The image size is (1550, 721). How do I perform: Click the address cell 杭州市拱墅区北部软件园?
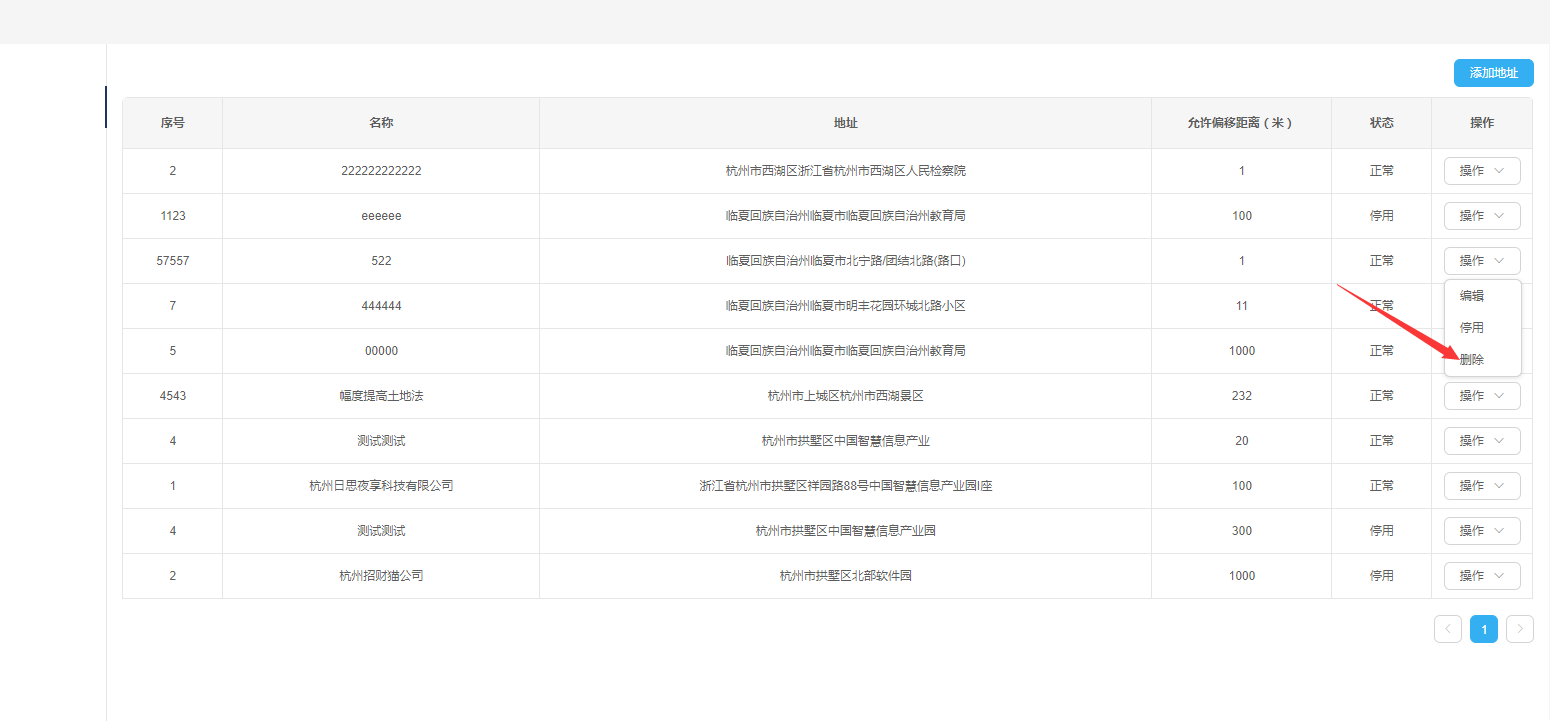pos(845,576)
